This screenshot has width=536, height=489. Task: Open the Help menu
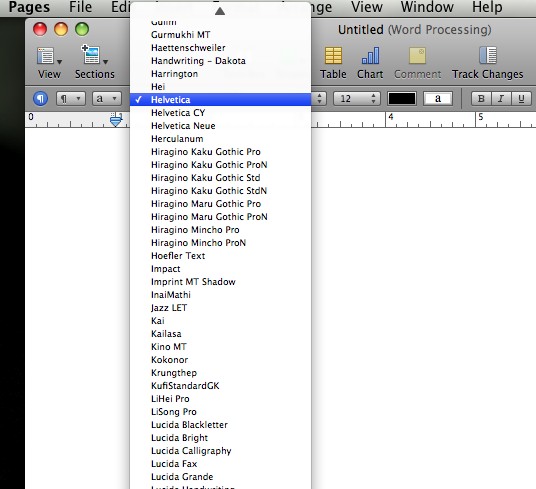[x=487, y=7]
